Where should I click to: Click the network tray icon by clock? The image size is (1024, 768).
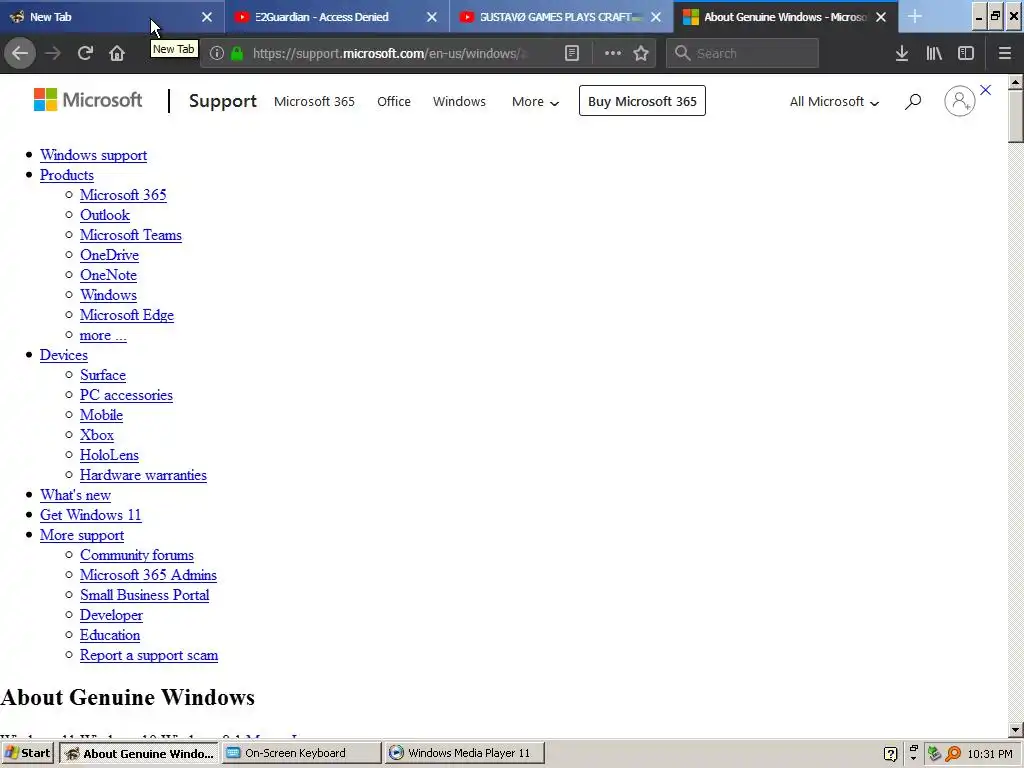tap(935, 754)
